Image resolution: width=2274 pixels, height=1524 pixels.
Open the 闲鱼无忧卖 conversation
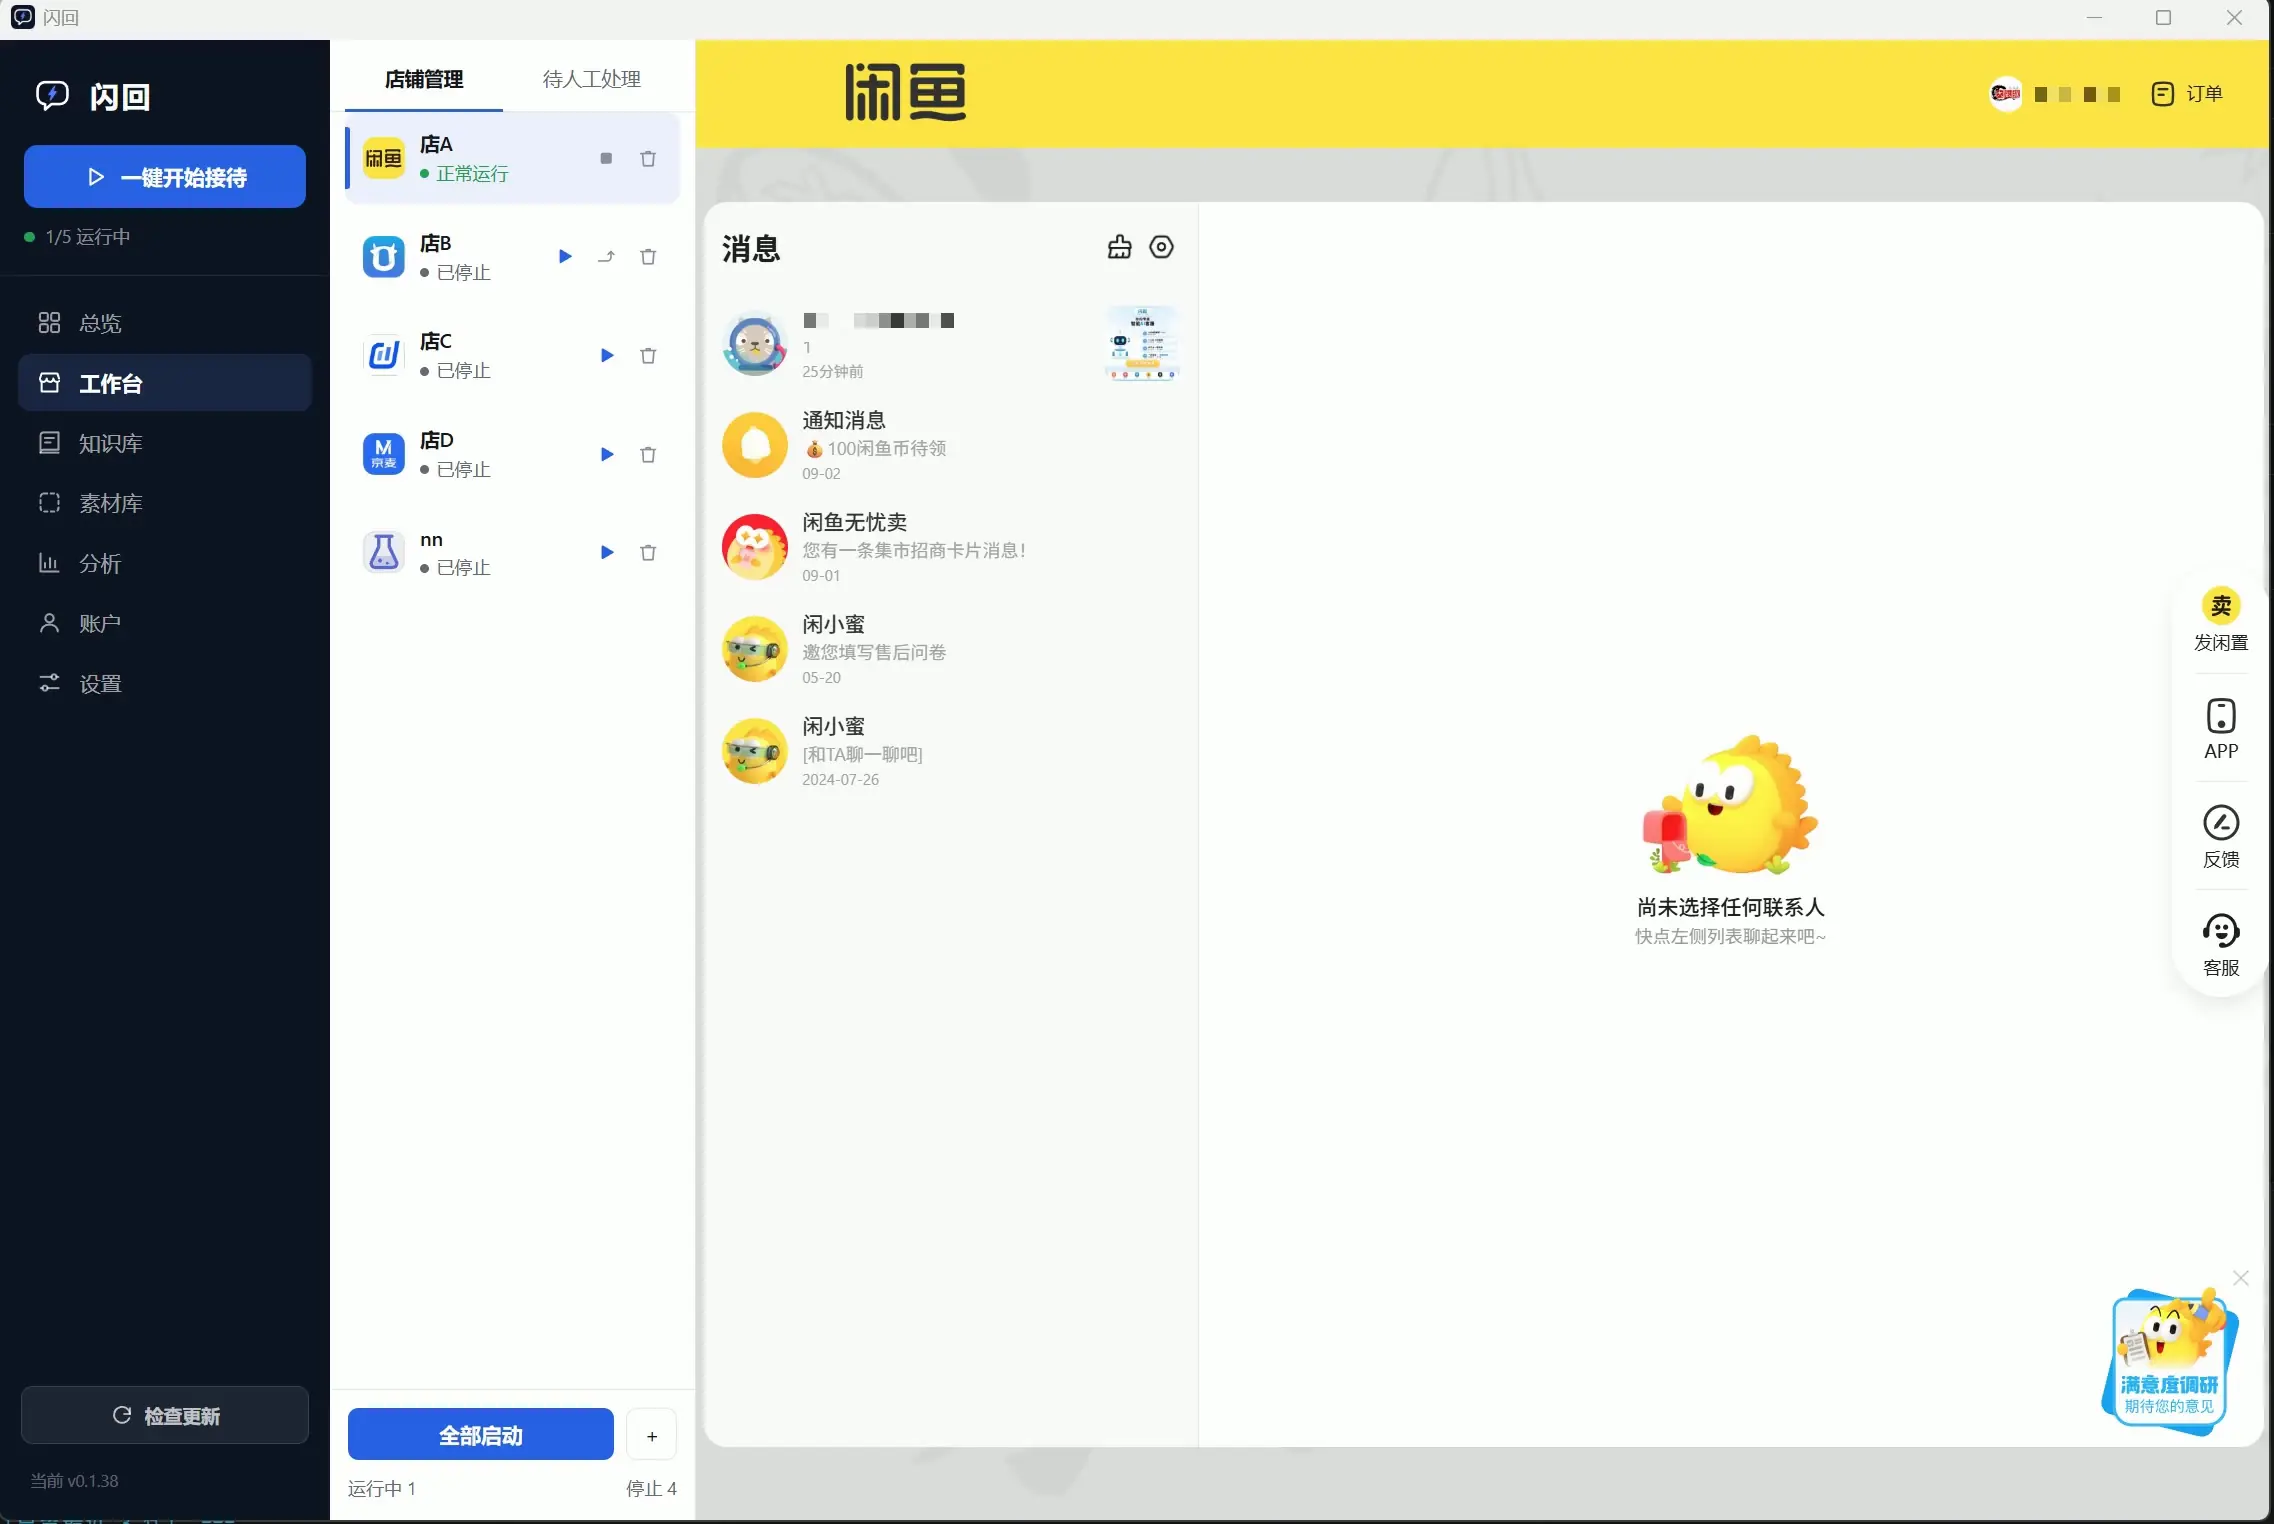[950, 548]
